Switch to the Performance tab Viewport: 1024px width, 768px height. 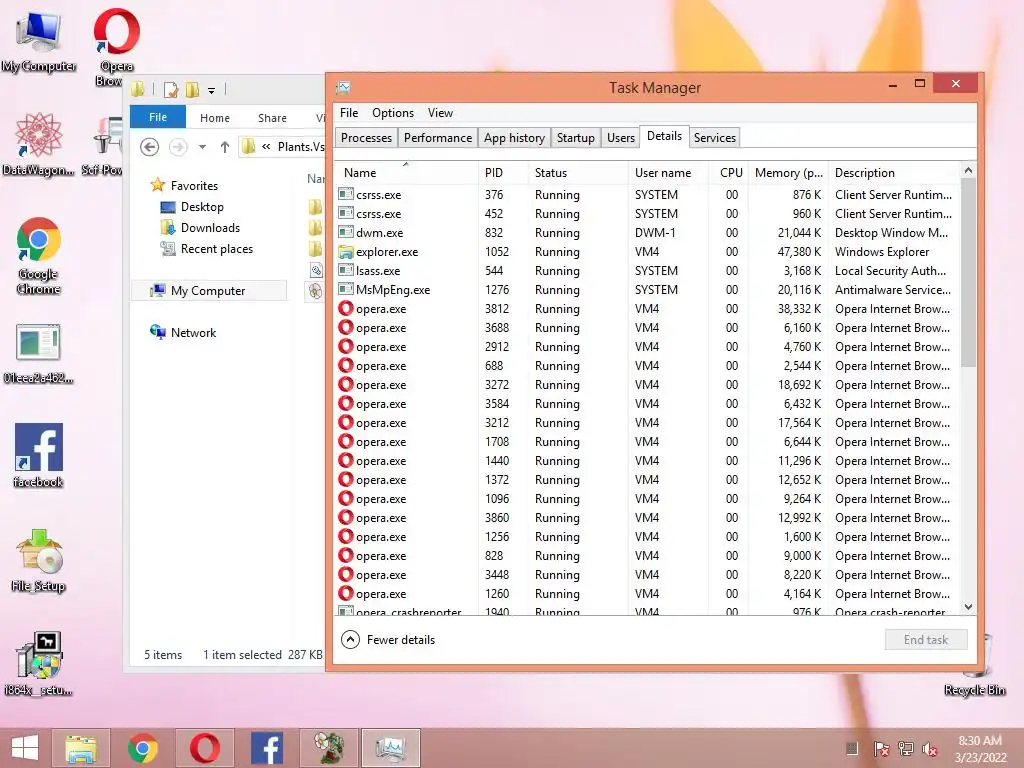pyautogui.click(x=438, y=138)
